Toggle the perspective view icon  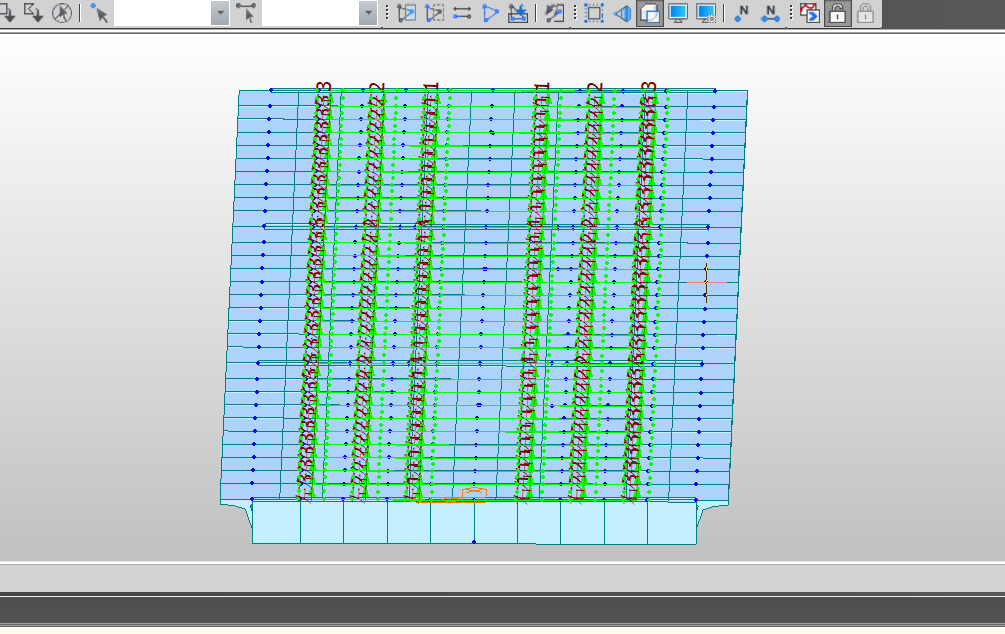coord(622,13)
